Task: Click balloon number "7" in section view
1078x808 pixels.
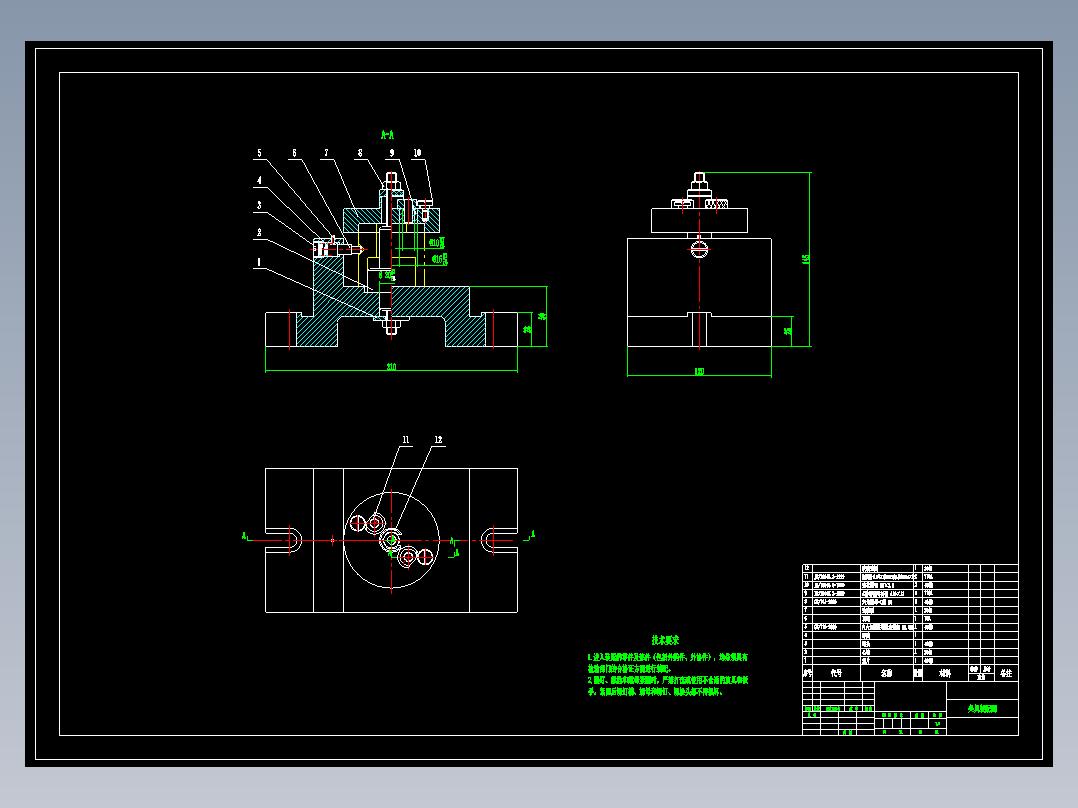Action: pyautogui.click(x=326, y=153)
